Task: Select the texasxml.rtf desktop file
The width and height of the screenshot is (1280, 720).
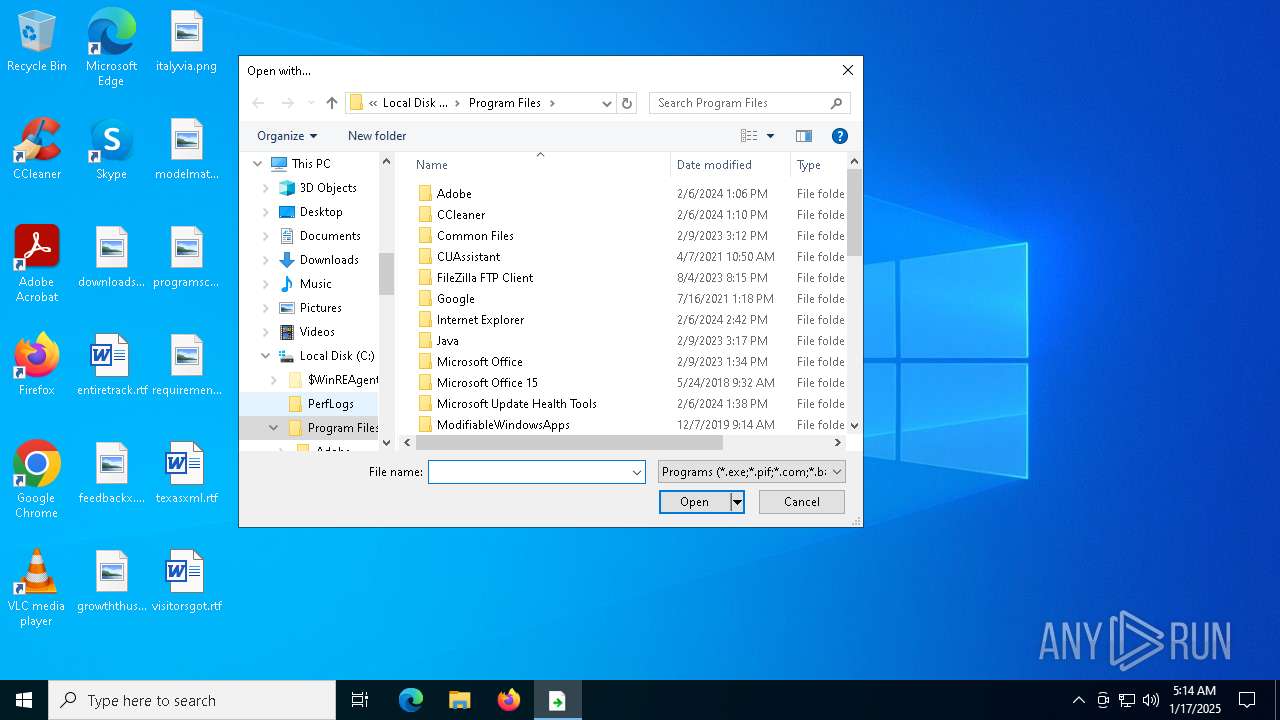Action: click(x=186, y=473)
